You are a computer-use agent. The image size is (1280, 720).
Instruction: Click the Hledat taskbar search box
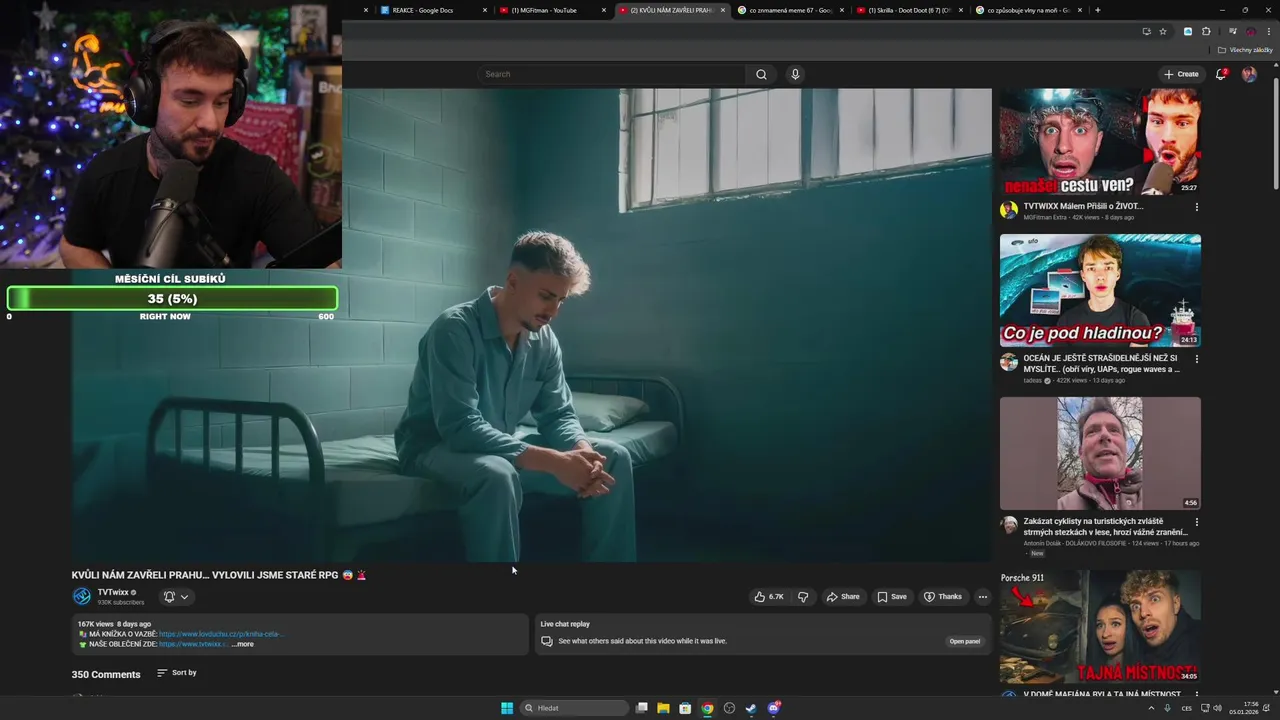pyautogui.click(x=576, y=708)
